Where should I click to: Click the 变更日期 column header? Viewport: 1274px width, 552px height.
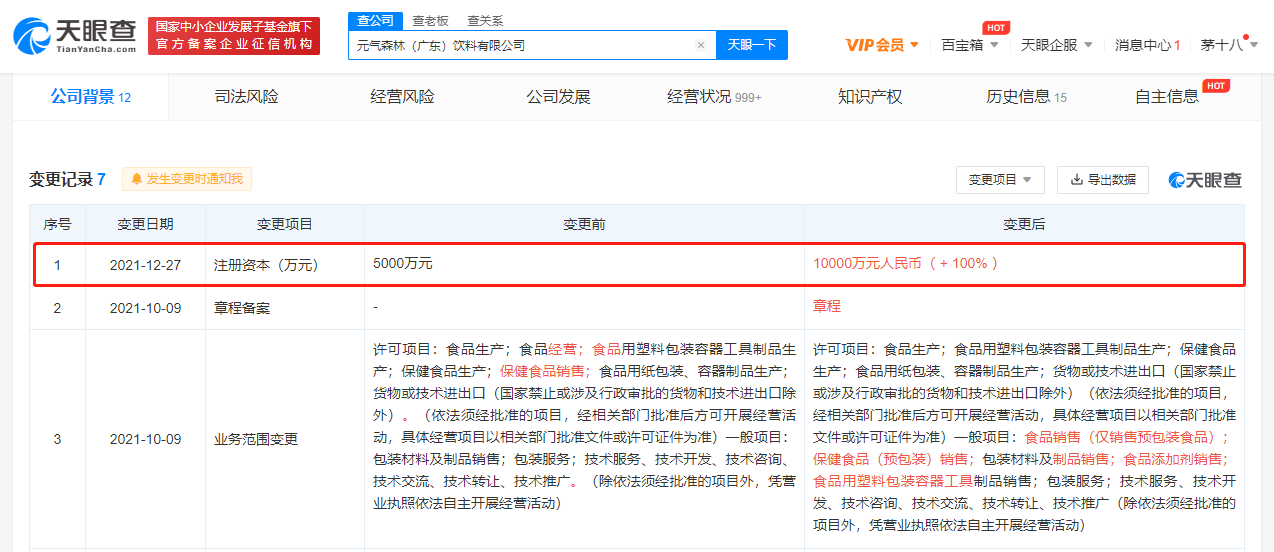point(145,224)
